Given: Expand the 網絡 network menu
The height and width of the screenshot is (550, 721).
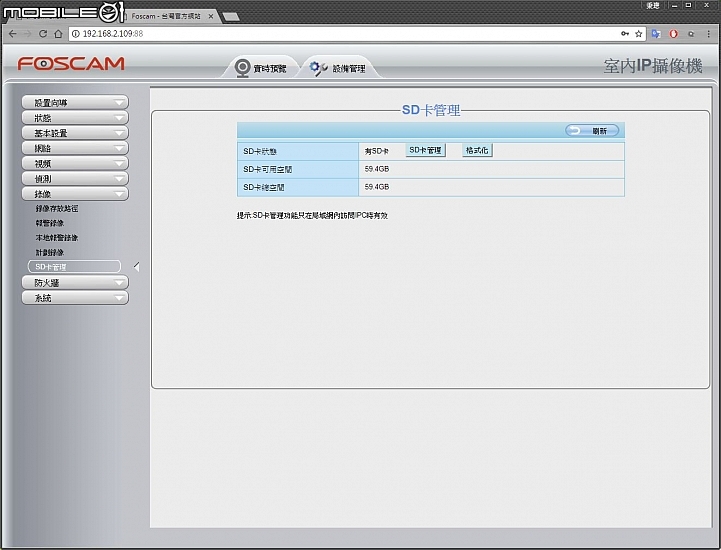Looking at the screenshot, I should coord(75,148).
